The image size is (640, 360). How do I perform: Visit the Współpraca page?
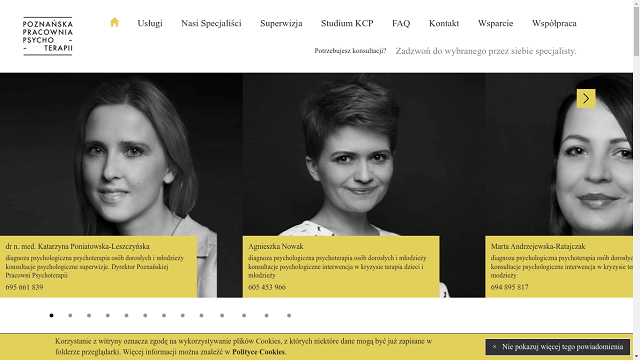(x=554, y=23)
